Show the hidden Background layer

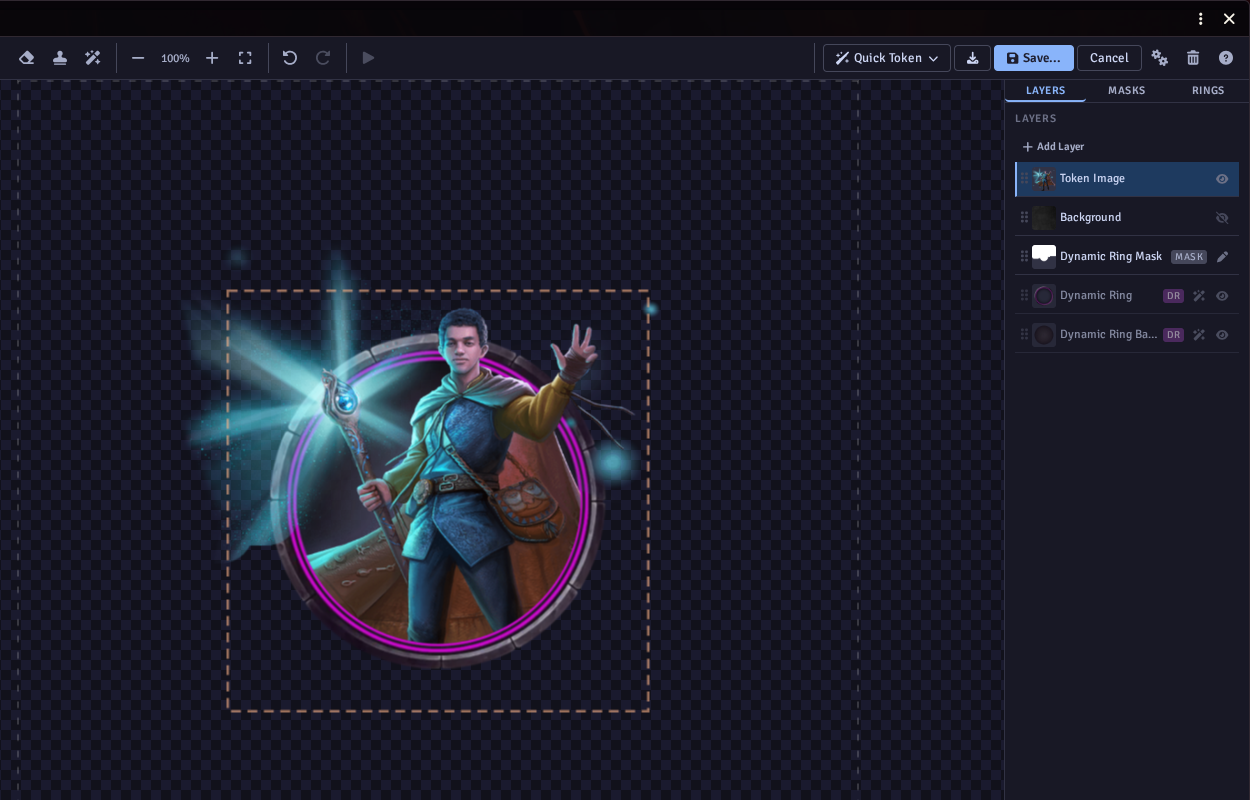tap(1222, 217)
